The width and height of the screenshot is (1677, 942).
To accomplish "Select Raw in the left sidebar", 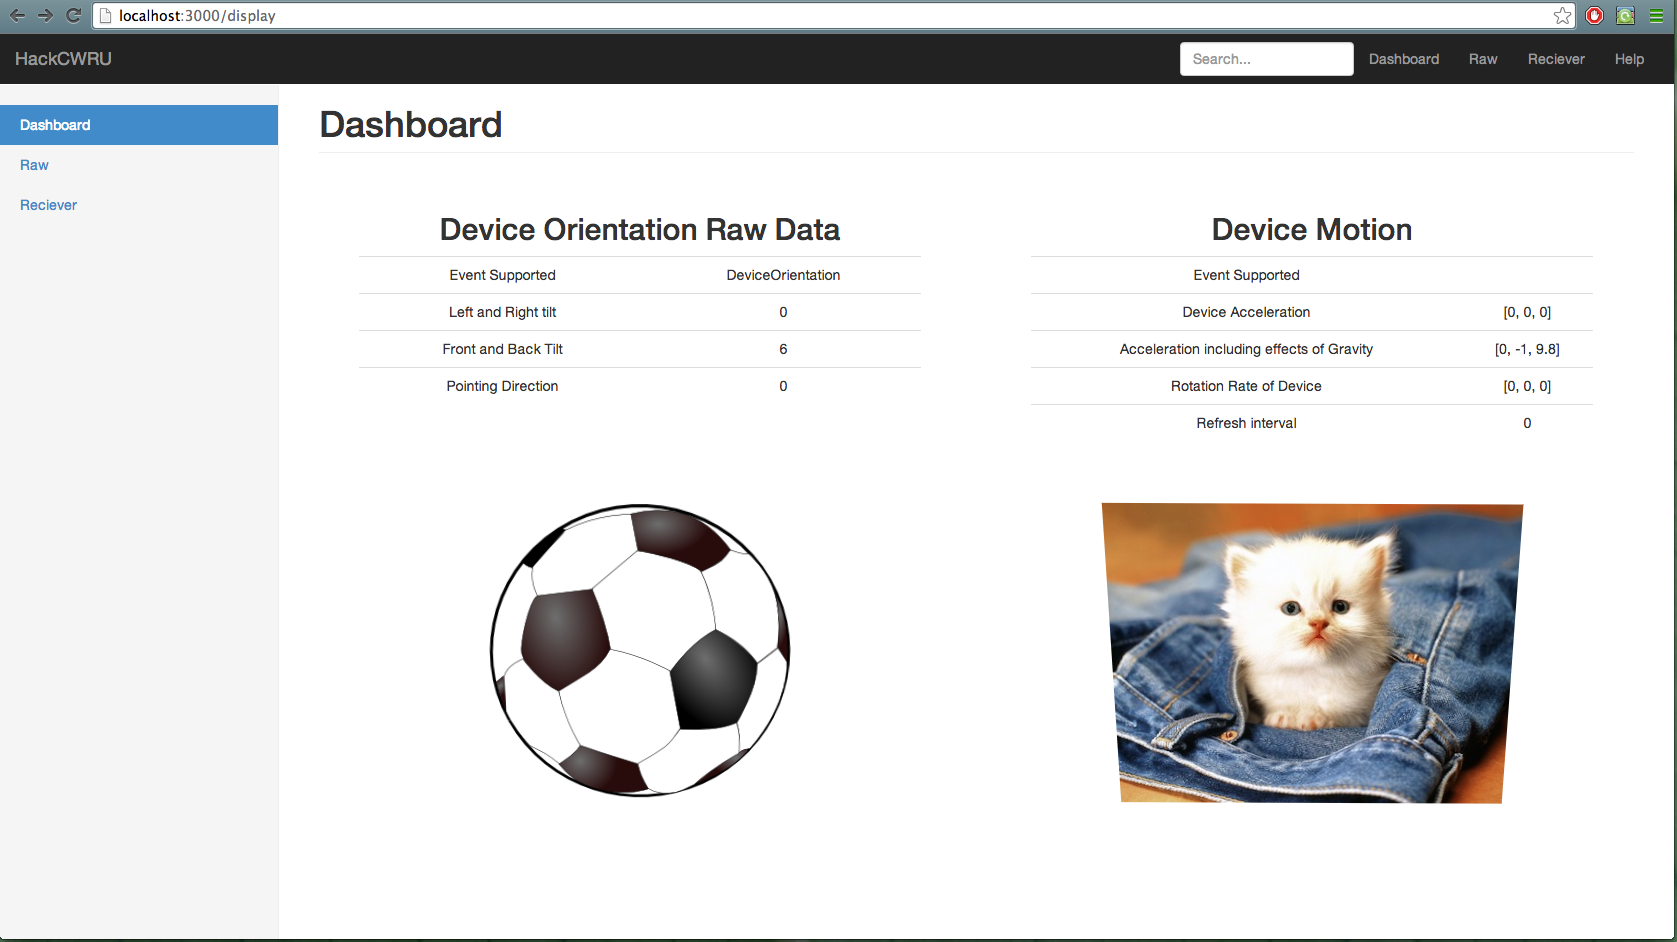I will tap(139, 165).
